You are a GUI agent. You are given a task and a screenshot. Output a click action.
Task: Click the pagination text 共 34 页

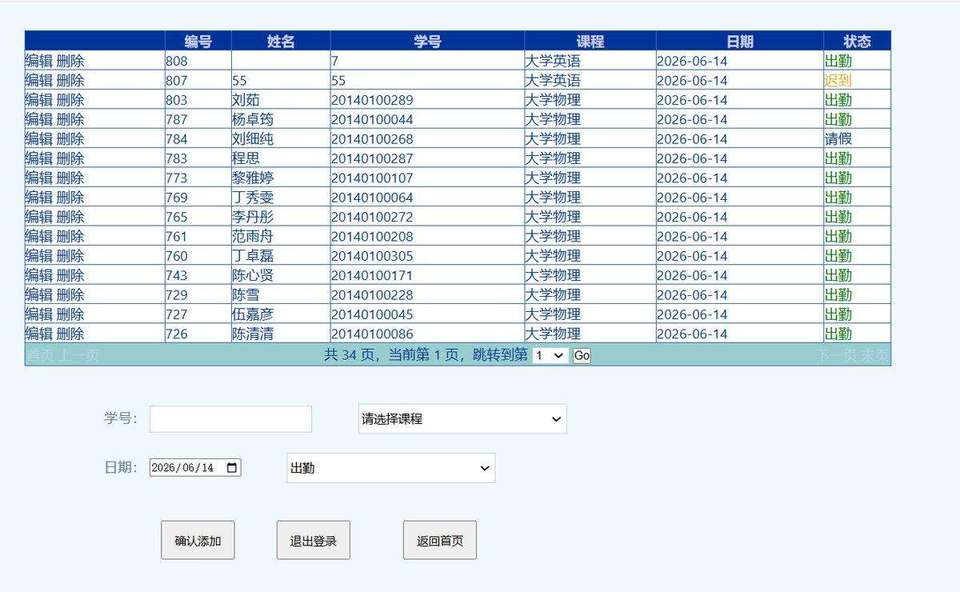point(348,355)
